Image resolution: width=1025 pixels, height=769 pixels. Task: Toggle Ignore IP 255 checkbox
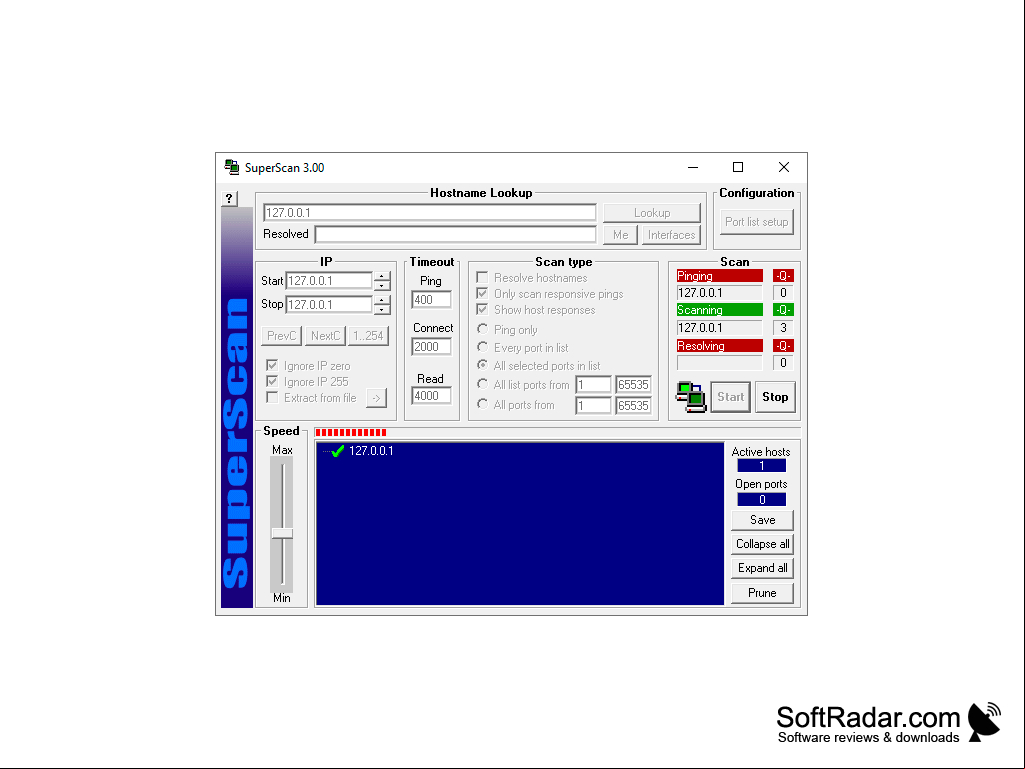click(272, 381)
